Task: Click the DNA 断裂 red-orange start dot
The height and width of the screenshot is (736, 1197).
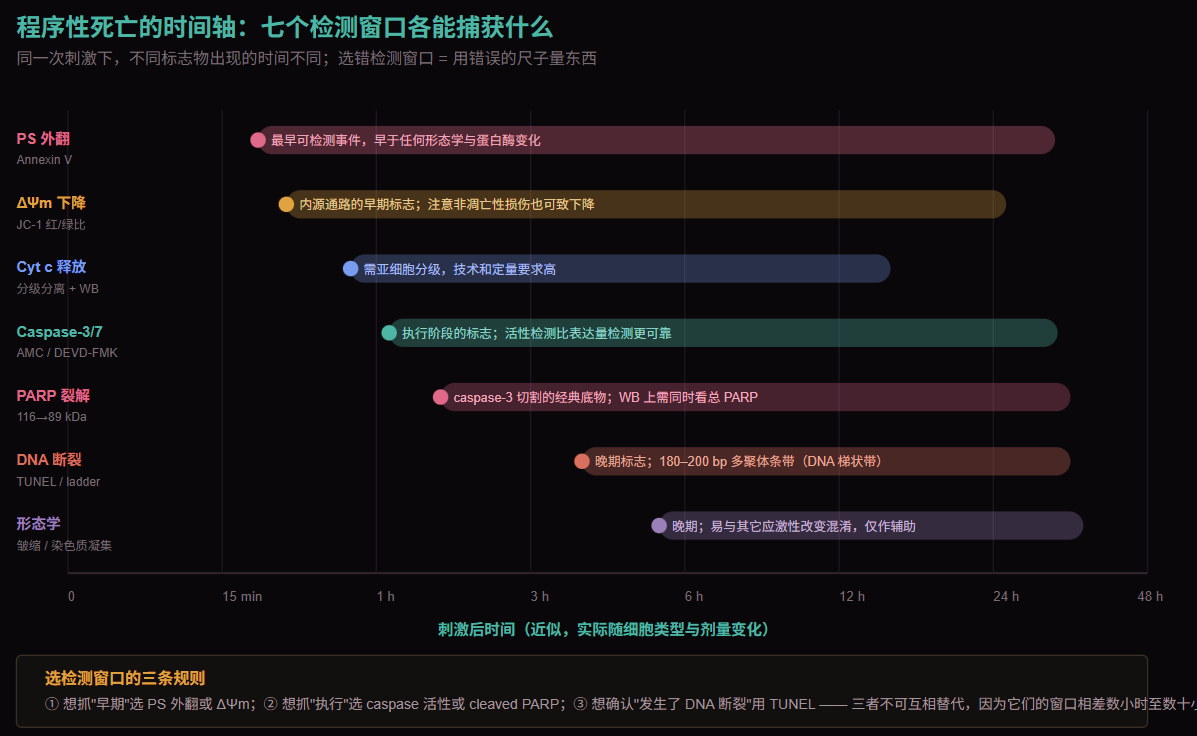Action: pos(582,461)
